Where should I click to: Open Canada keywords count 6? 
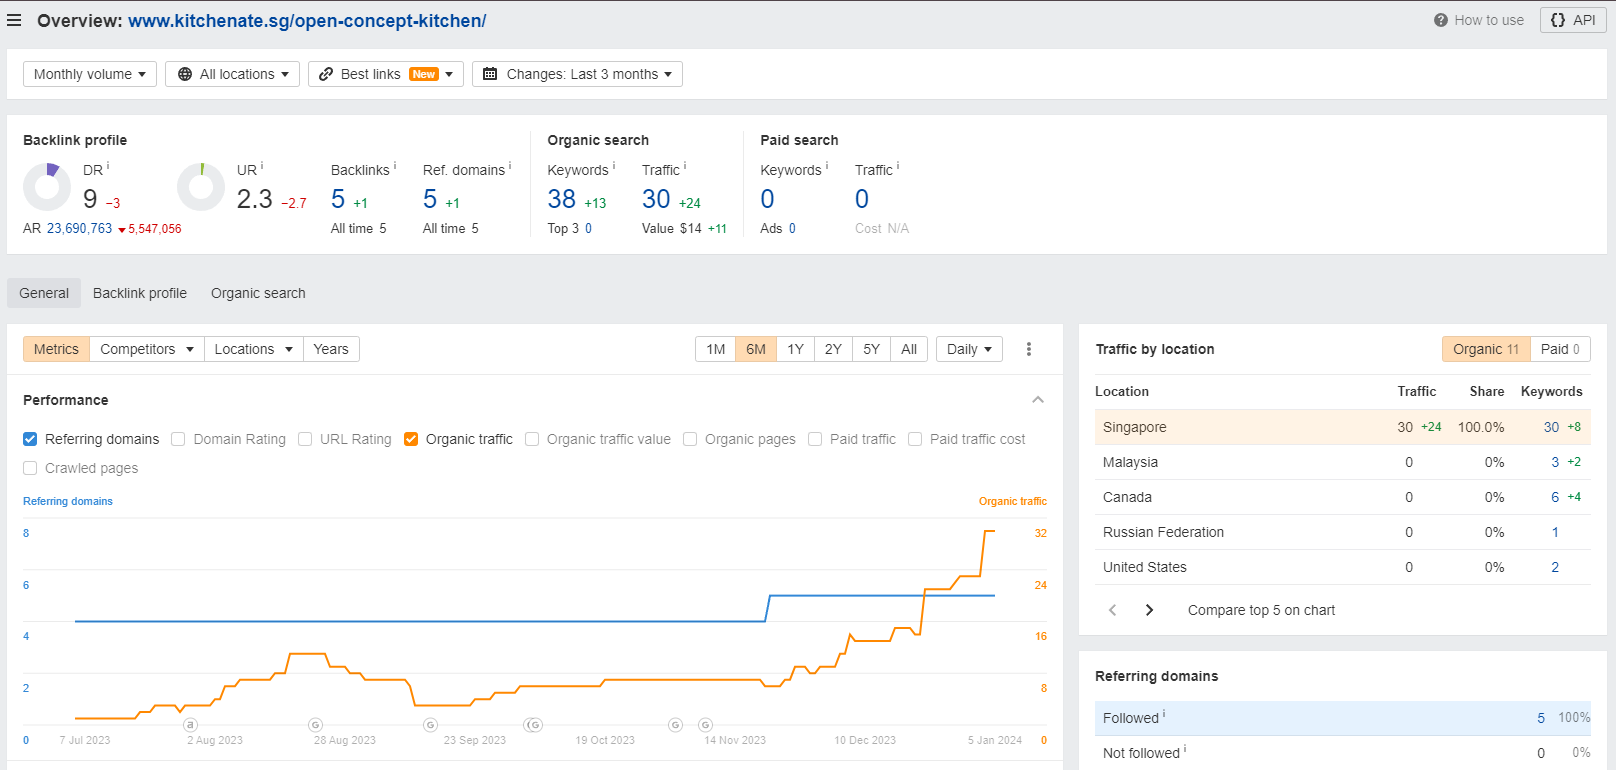tap(1555, 497)
